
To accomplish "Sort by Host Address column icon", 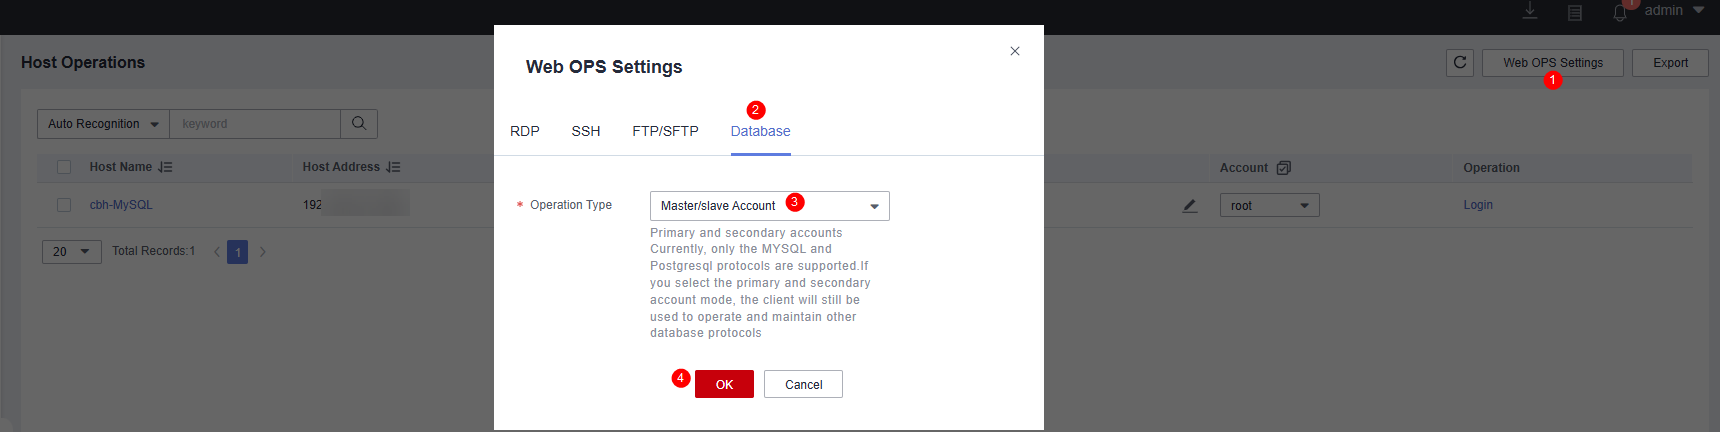I will tap(394, 168).
